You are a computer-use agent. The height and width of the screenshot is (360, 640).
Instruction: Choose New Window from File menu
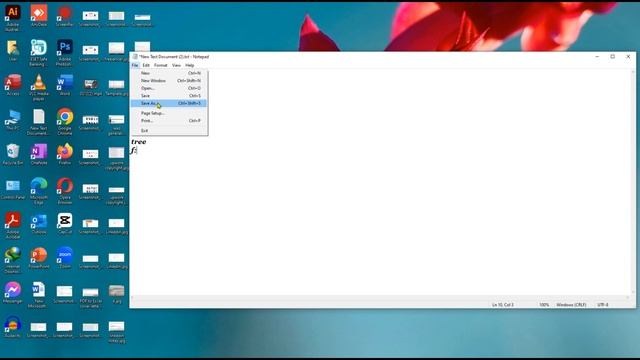coord(169,81)
